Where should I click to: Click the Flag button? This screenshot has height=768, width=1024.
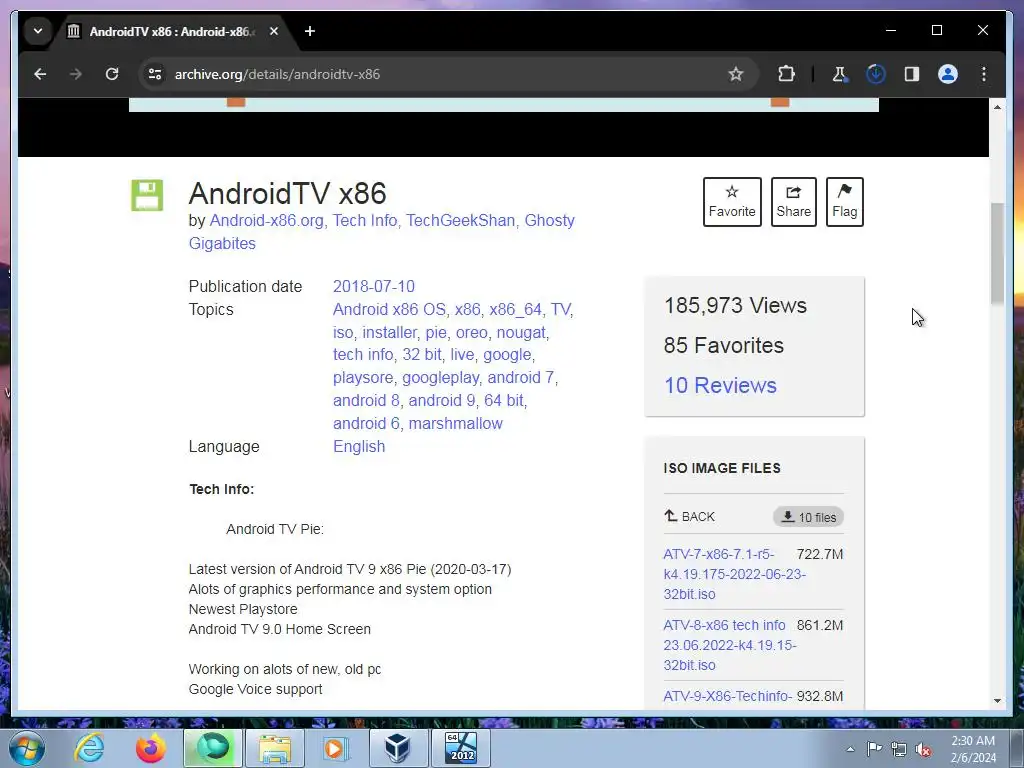click(844, 202)
